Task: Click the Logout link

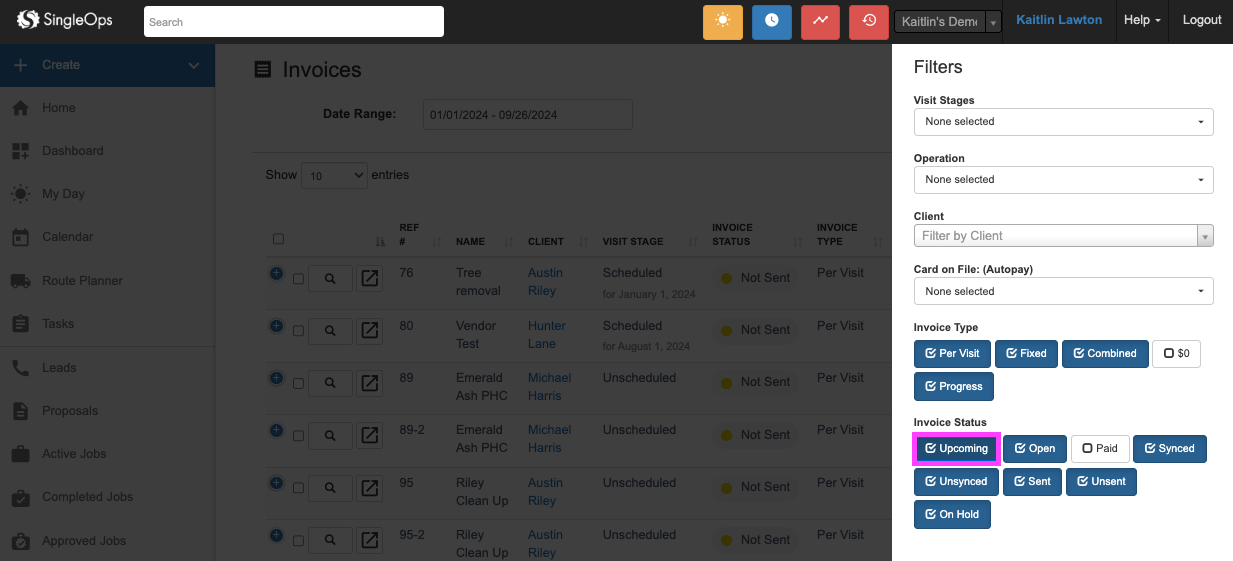Action: (1201, 20)
